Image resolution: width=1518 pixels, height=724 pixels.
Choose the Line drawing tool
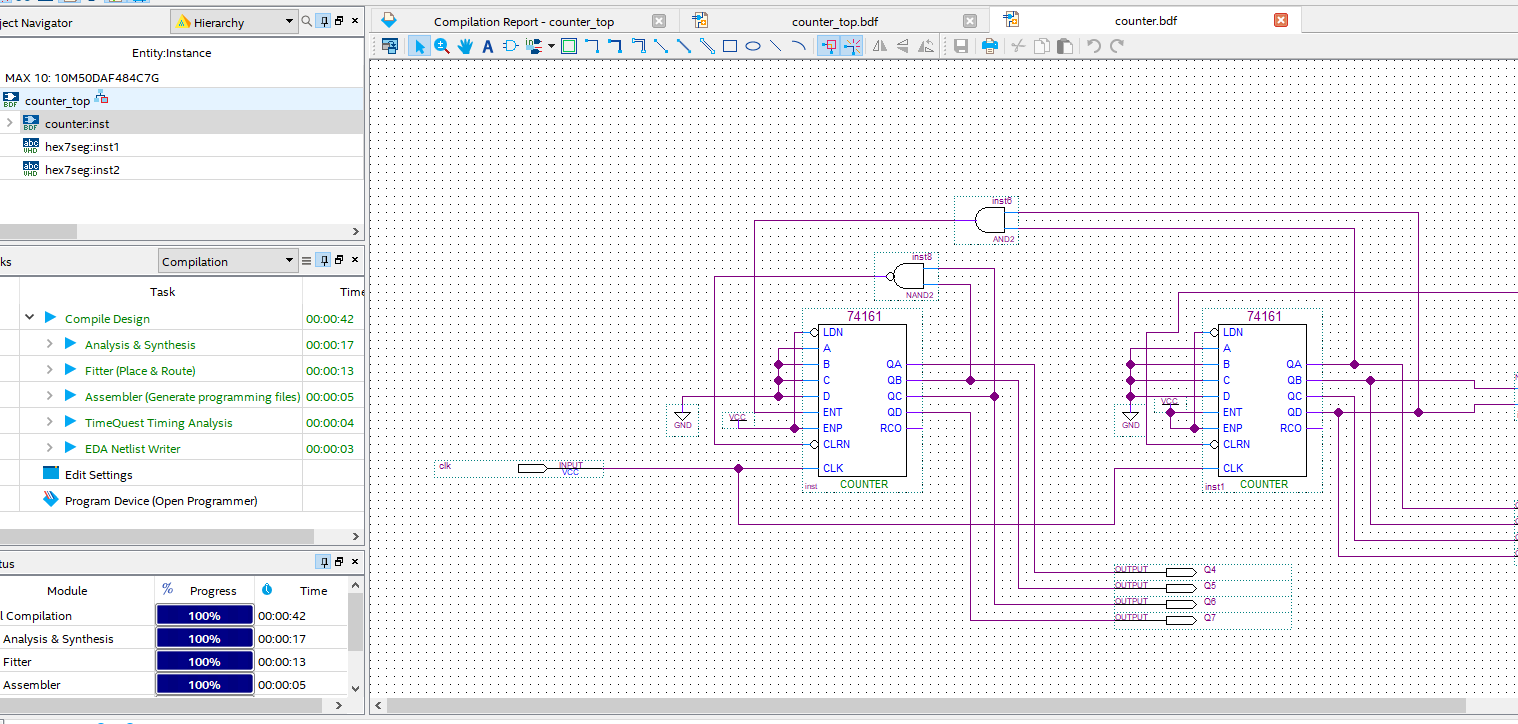pyautogui.click(x=776, y=46)
